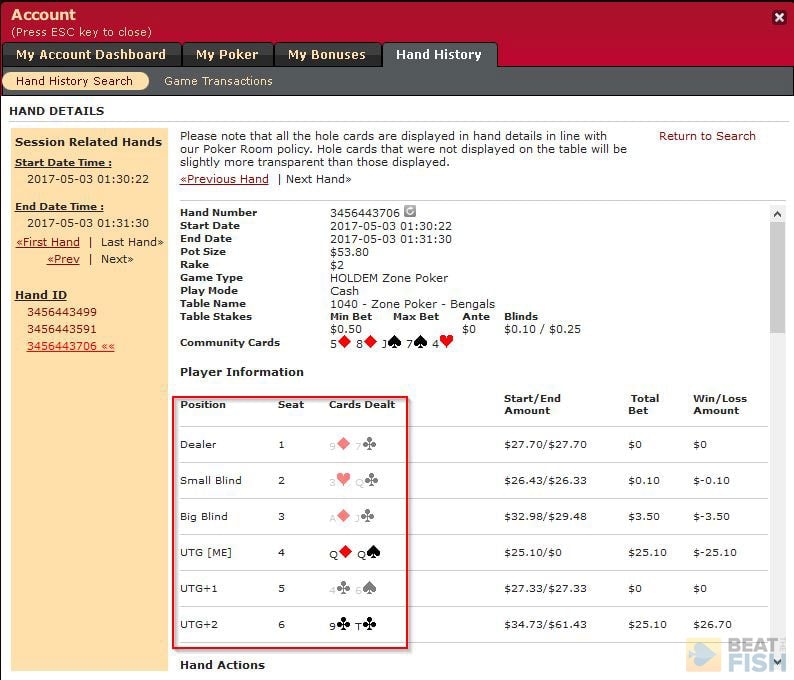Image resolution: width=794 pixels, height=680 pixels.
Task: Click the 'Hand ID' heading in sidebar
Action: (x=41, y=295)
